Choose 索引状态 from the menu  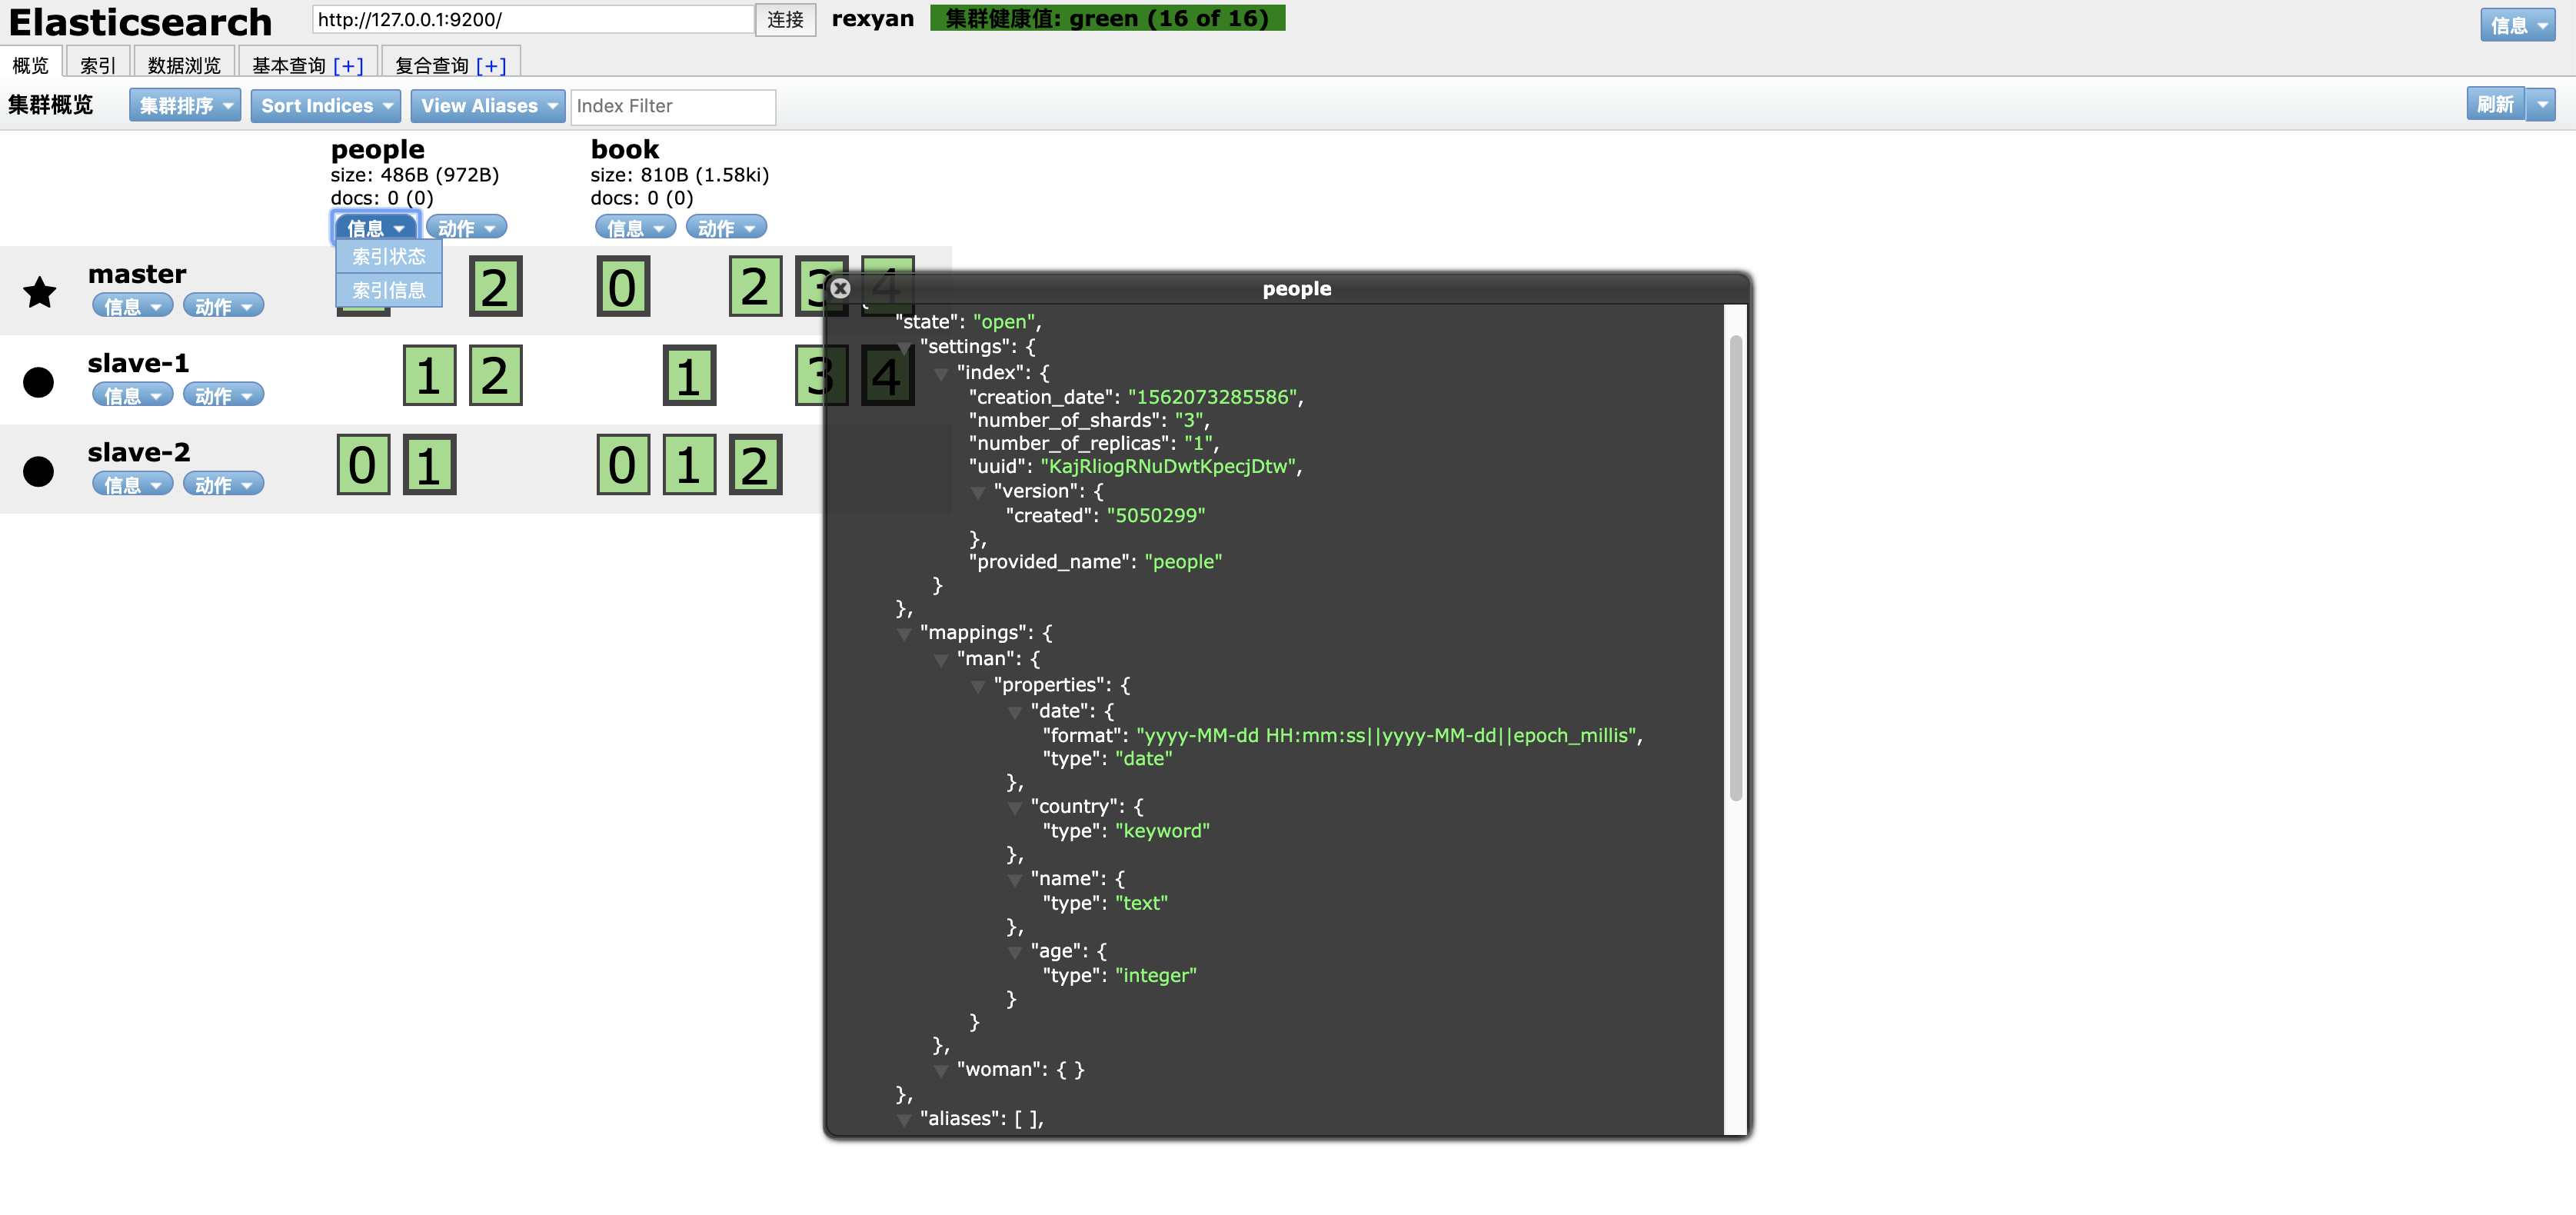tap(389, 257)
